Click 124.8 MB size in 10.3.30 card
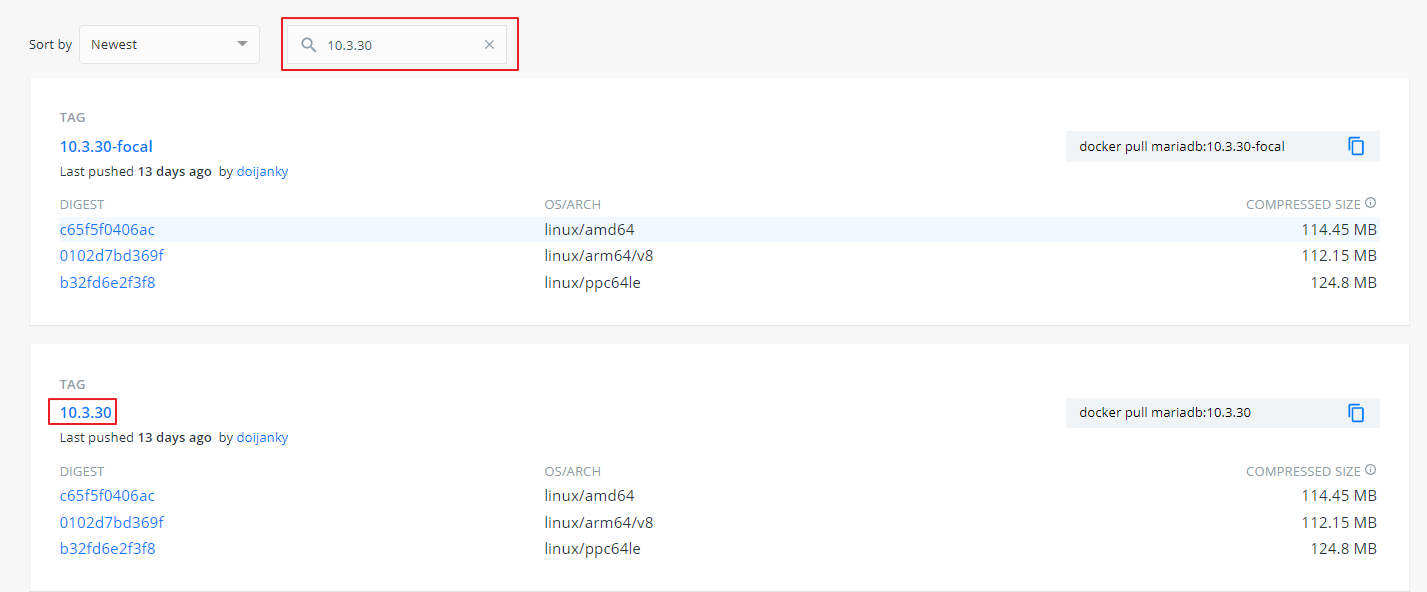 point(1343,548)
